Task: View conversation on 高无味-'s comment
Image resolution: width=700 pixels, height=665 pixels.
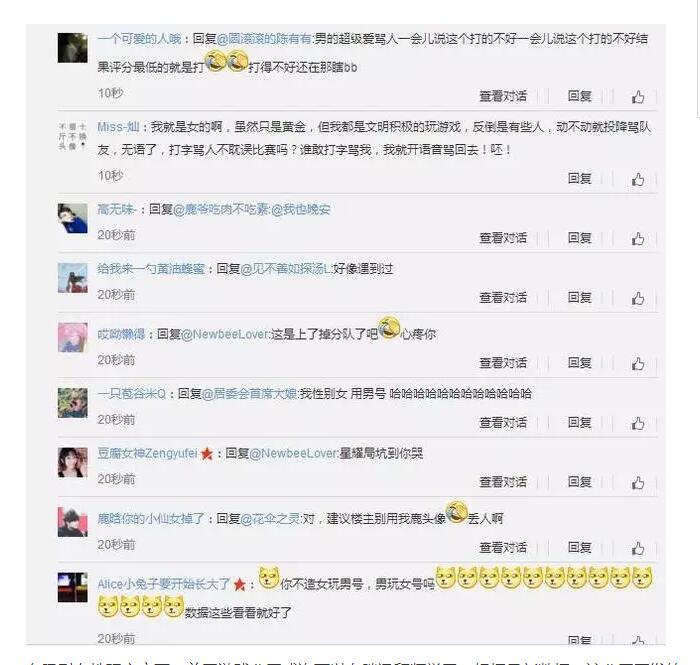Action: (503, 238)
